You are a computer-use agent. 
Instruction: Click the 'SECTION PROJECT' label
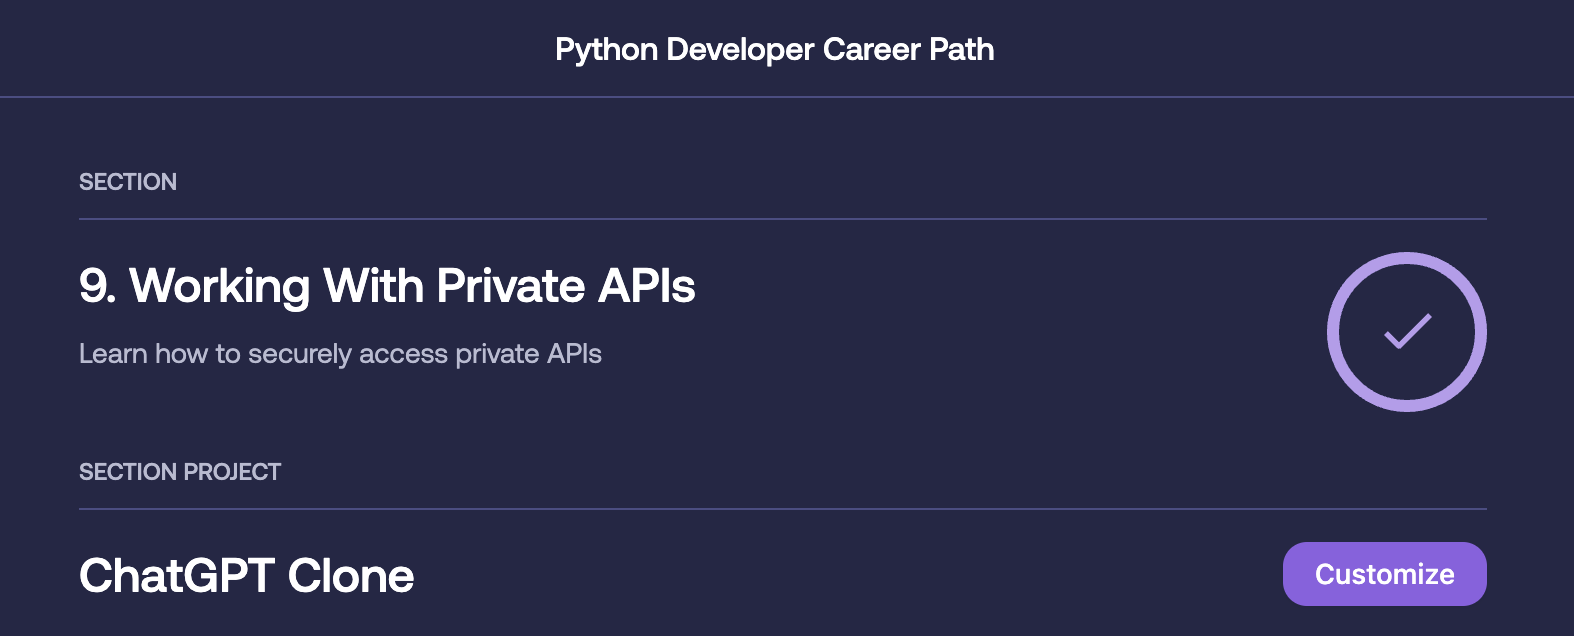point(180,472)
